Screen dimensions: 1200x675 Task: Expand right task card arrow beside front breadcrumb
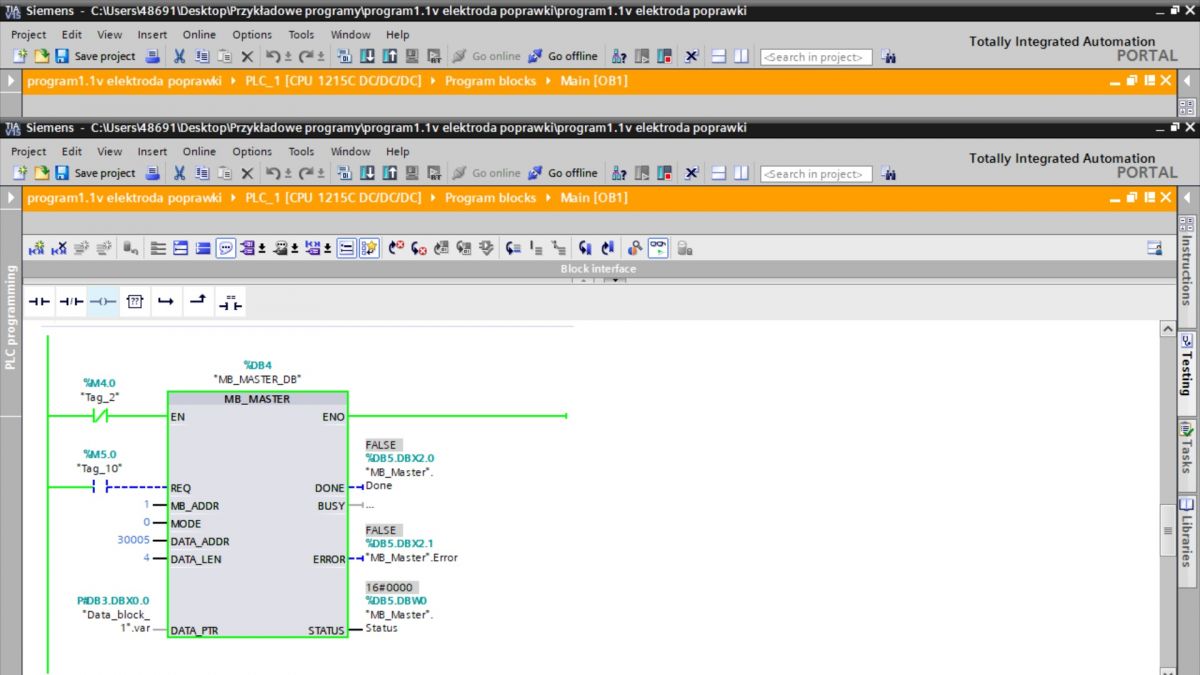[1187, 198]
